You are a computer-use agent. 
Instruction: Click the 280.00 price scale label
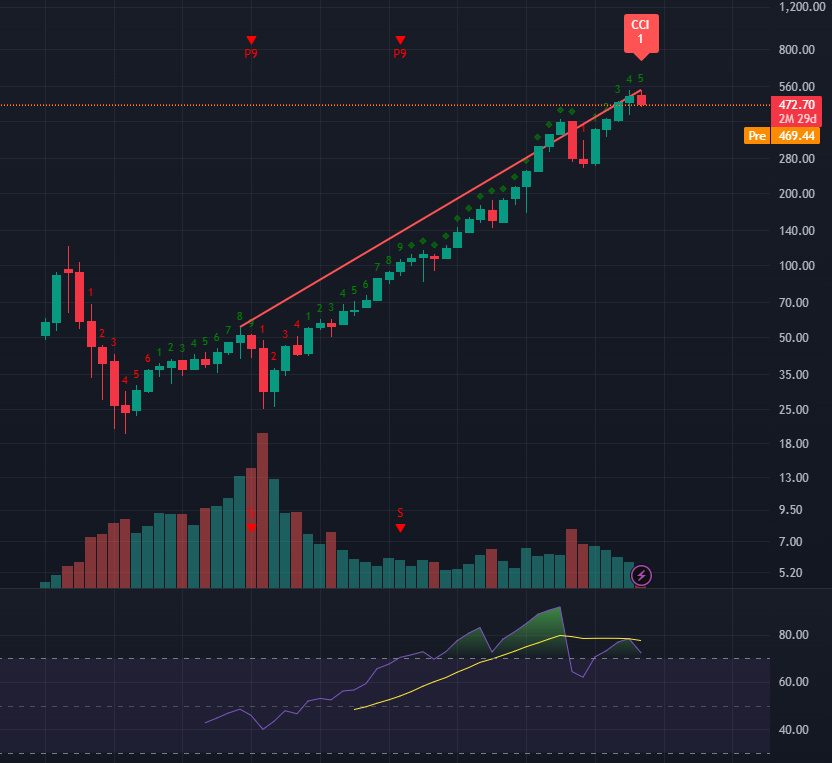click(796, 159)
